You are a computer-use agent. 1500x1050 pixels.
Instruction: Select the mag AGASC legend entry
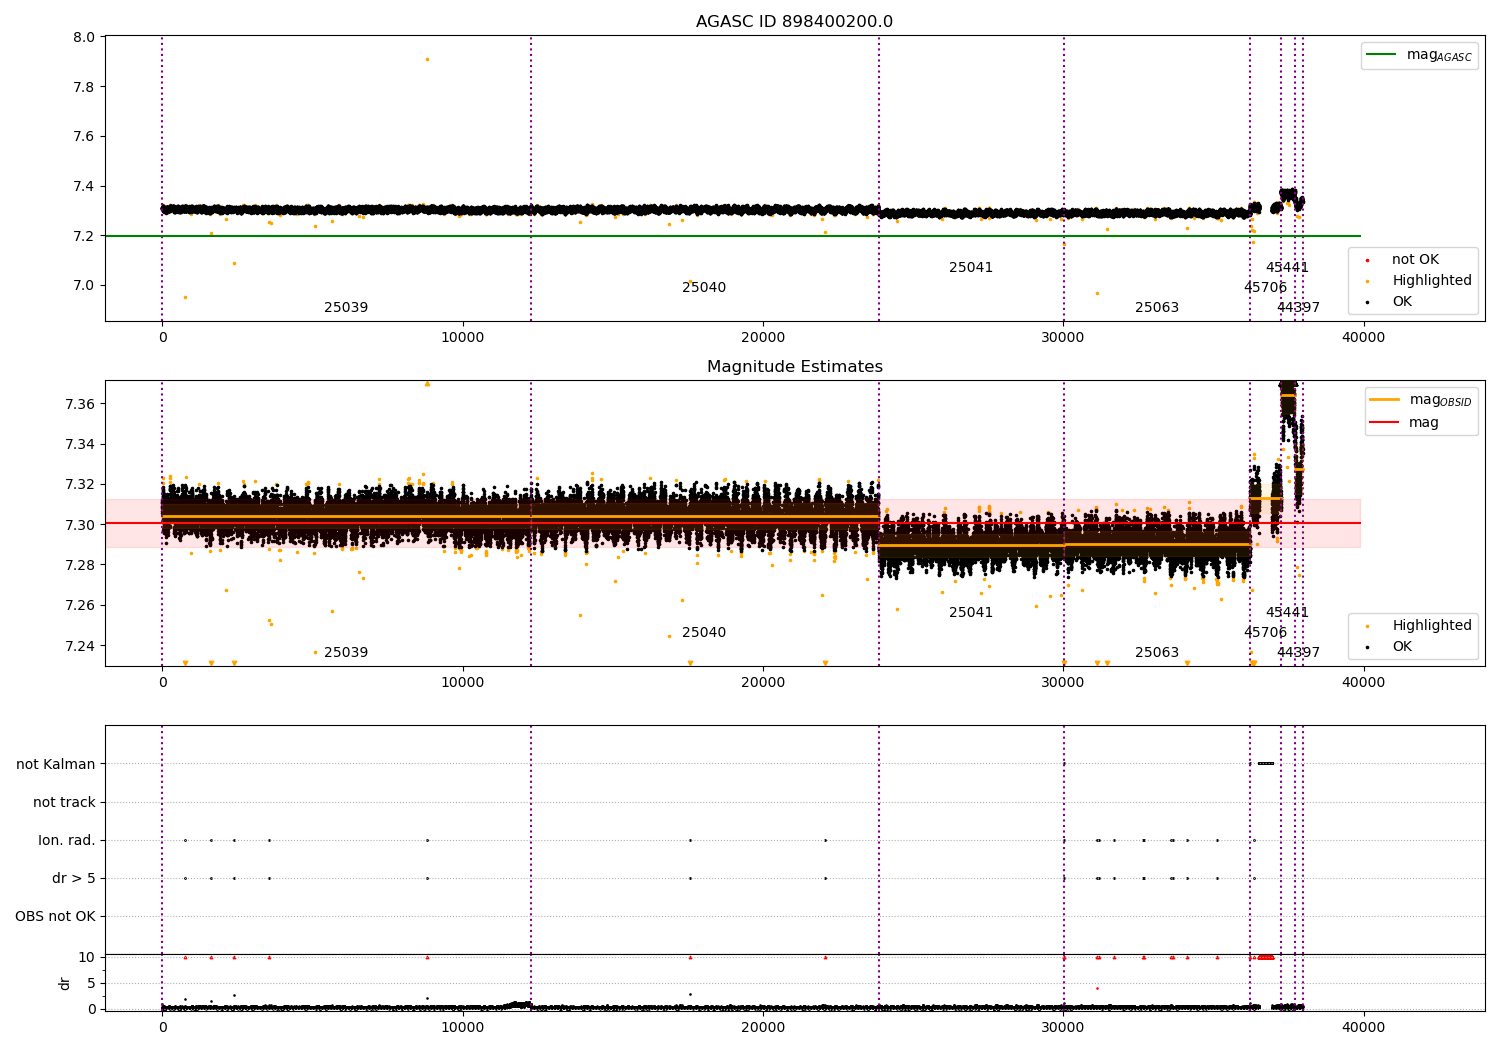[x=1419, y=55]
